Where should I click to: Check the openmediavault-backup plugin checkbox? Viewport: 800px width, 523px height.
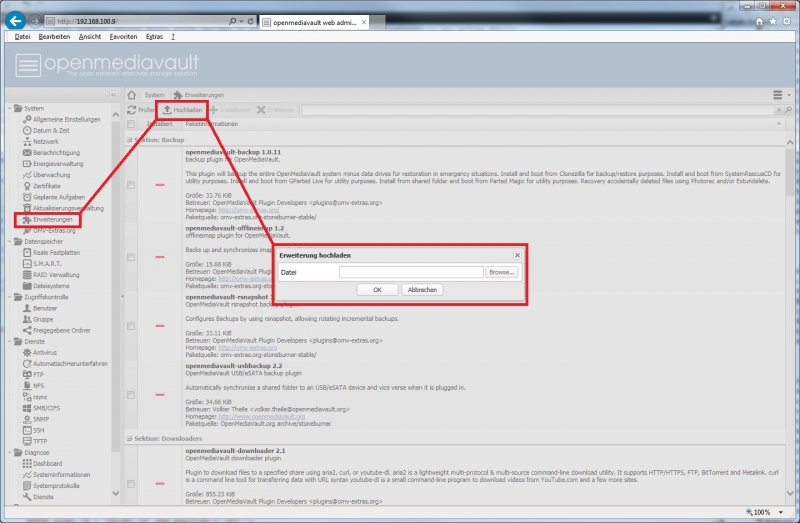(x=131, y=185)
